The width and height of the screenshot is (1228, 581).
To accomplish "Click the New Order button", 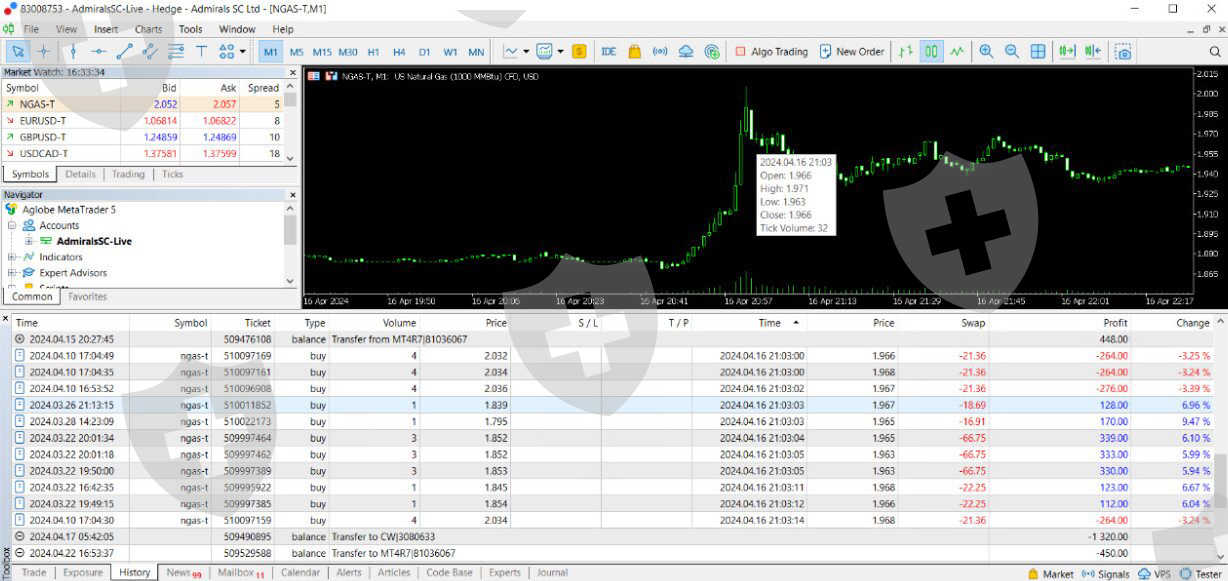I will (x=851, y=51).
